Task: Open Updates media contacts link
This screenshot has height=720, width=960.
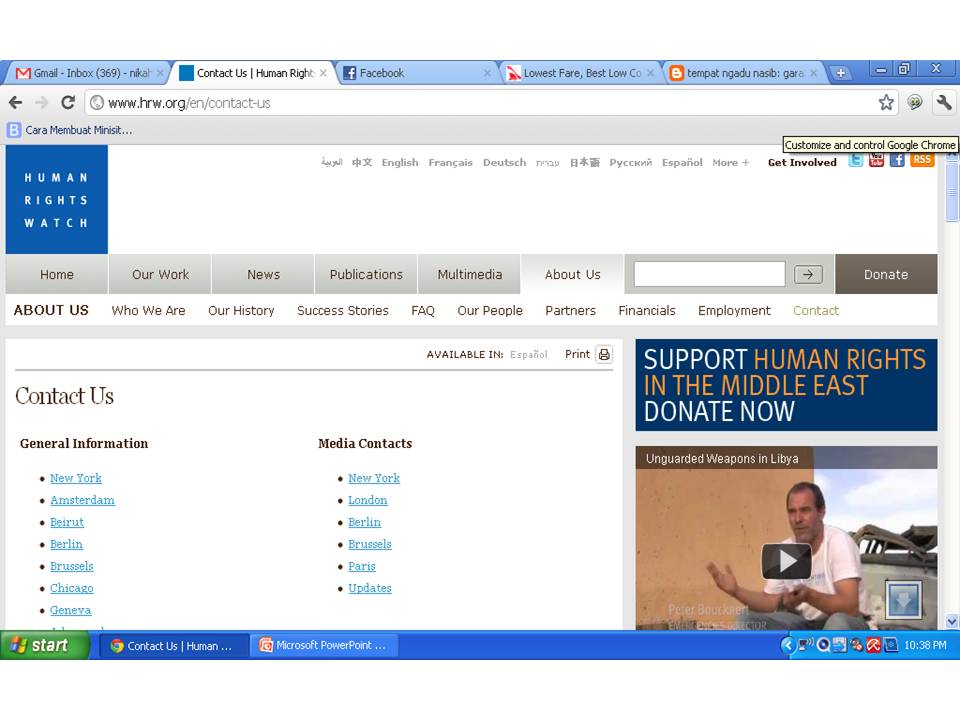Action: click(370, 588)
